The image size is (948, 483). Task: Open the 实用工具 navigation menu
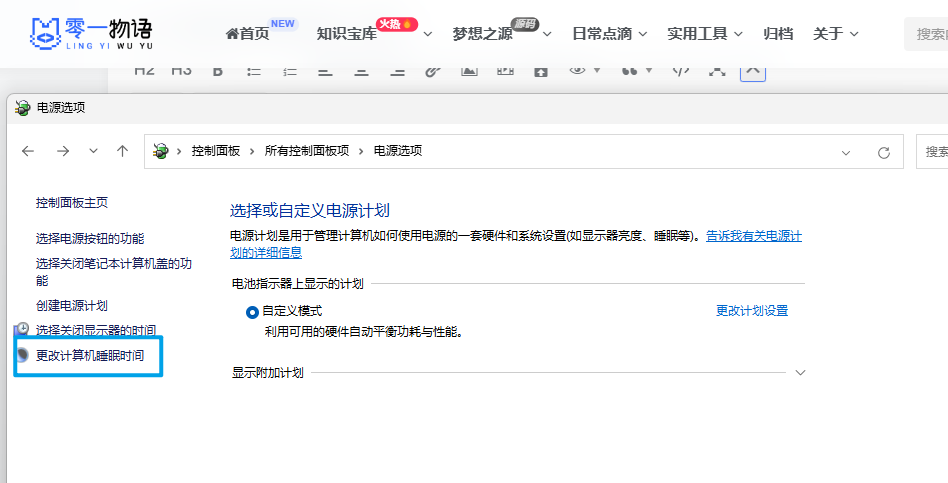[x=705, y=34]
